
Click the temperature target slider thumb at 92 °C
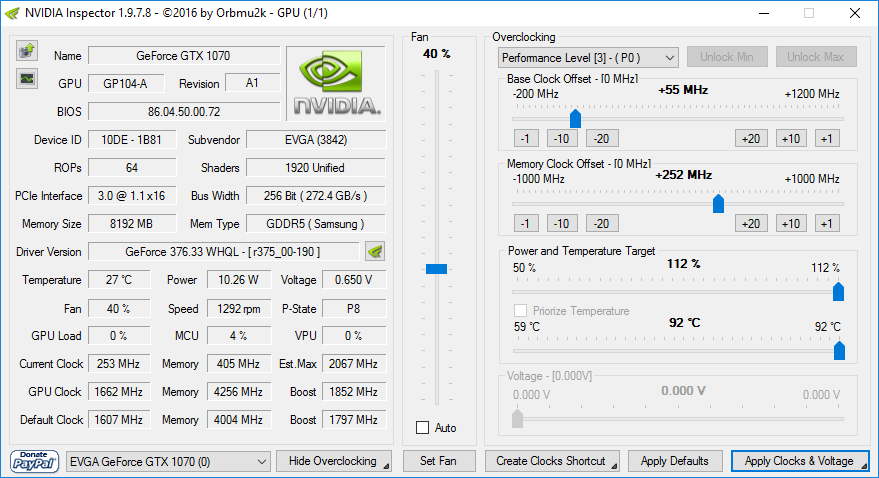pos(839,351)
